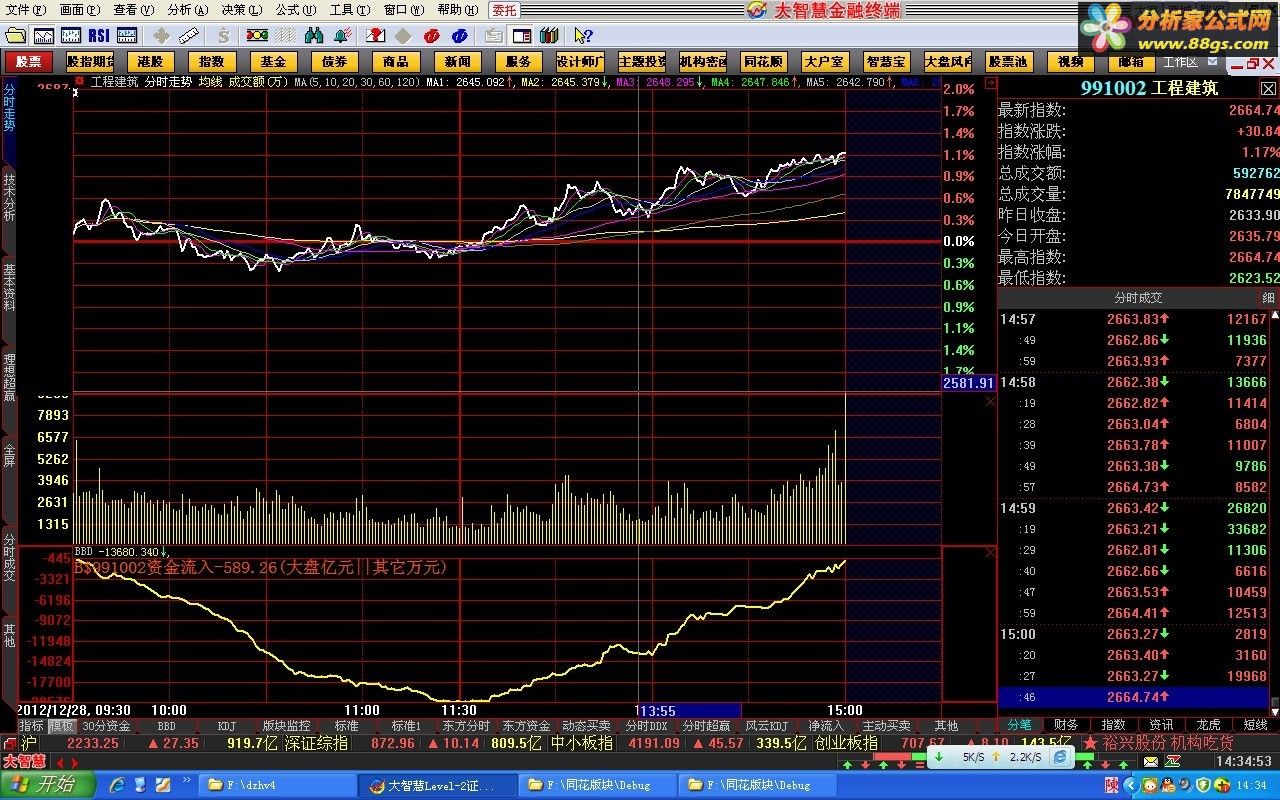Open the 股票池 category button

(1008, 62)
